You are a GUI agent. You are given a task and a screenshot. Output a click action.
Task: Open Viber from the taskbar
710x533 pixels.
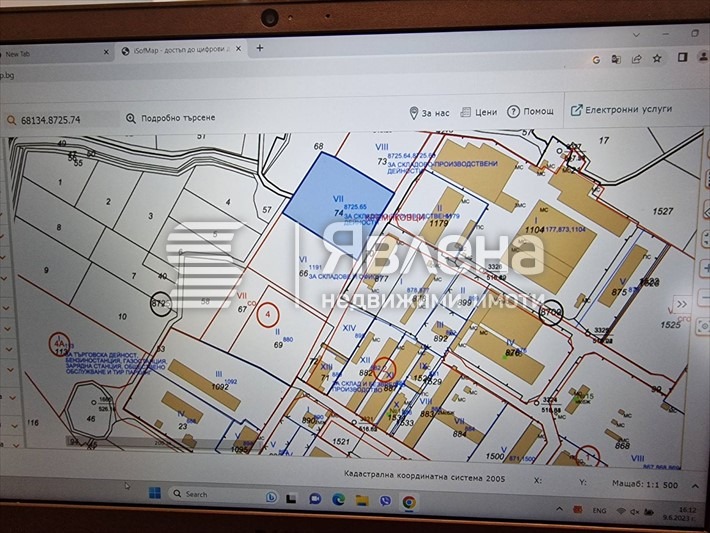tap(385, 501)
